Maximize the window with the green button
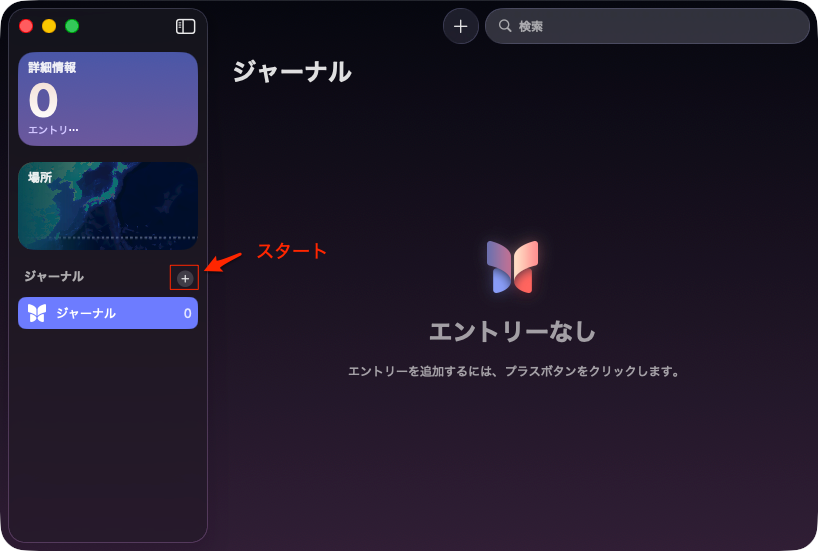This screenshot has width=818, height=551. coord(72,26)
